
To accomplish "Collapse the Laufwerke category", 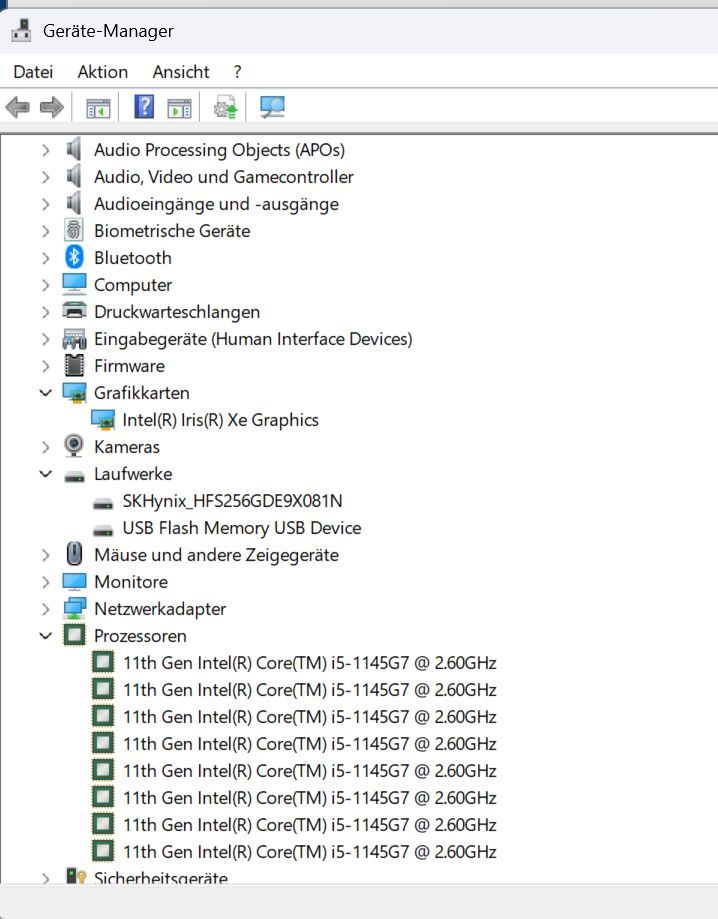I will [x=45, y=474].
